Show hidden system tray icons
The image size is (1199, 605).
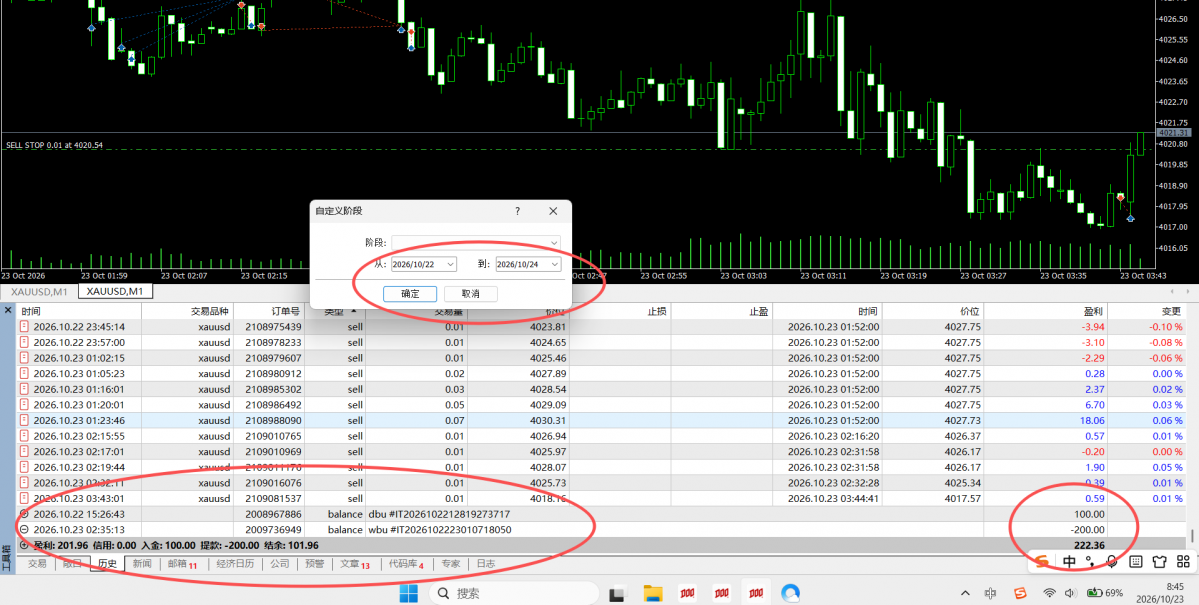click(x=965, y=593)
